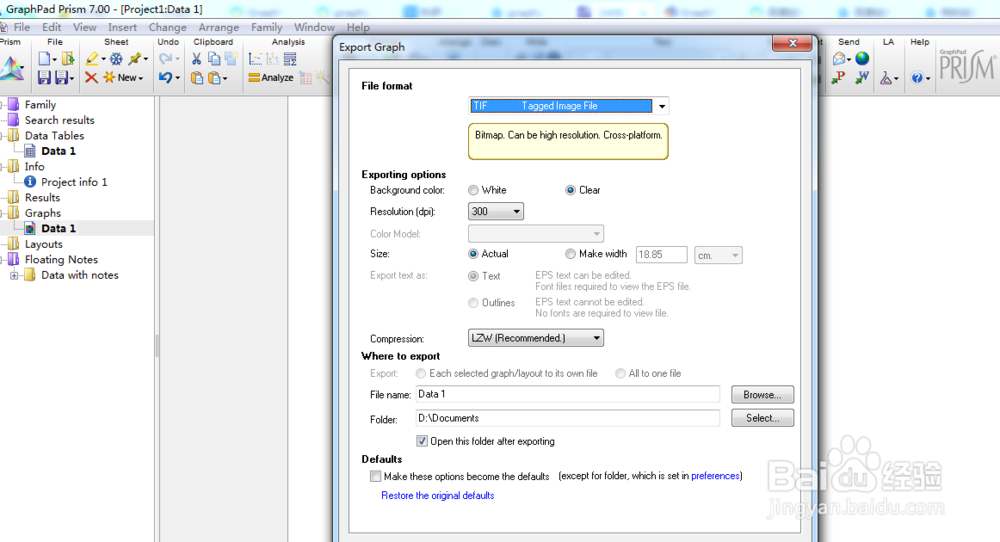This screenshot has width=1000, height=542.
Task: Click the blue Undo arrow icon
Action: pos(165,77)
